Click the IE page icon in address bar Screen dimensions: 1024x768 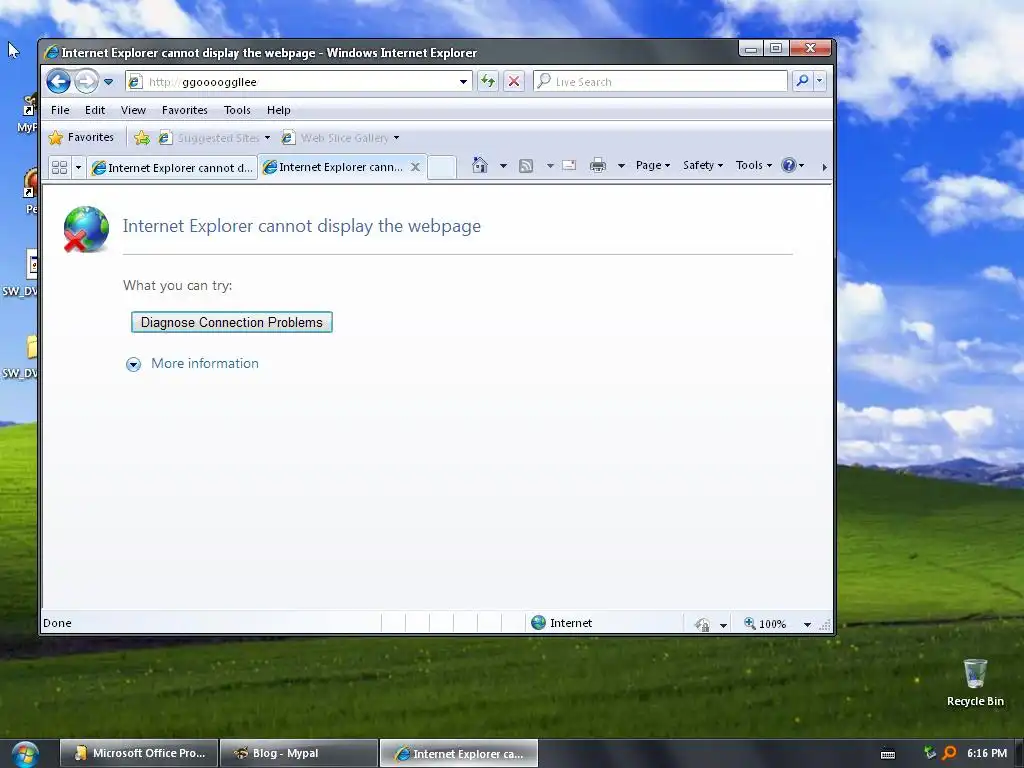(x=135, y=82)
